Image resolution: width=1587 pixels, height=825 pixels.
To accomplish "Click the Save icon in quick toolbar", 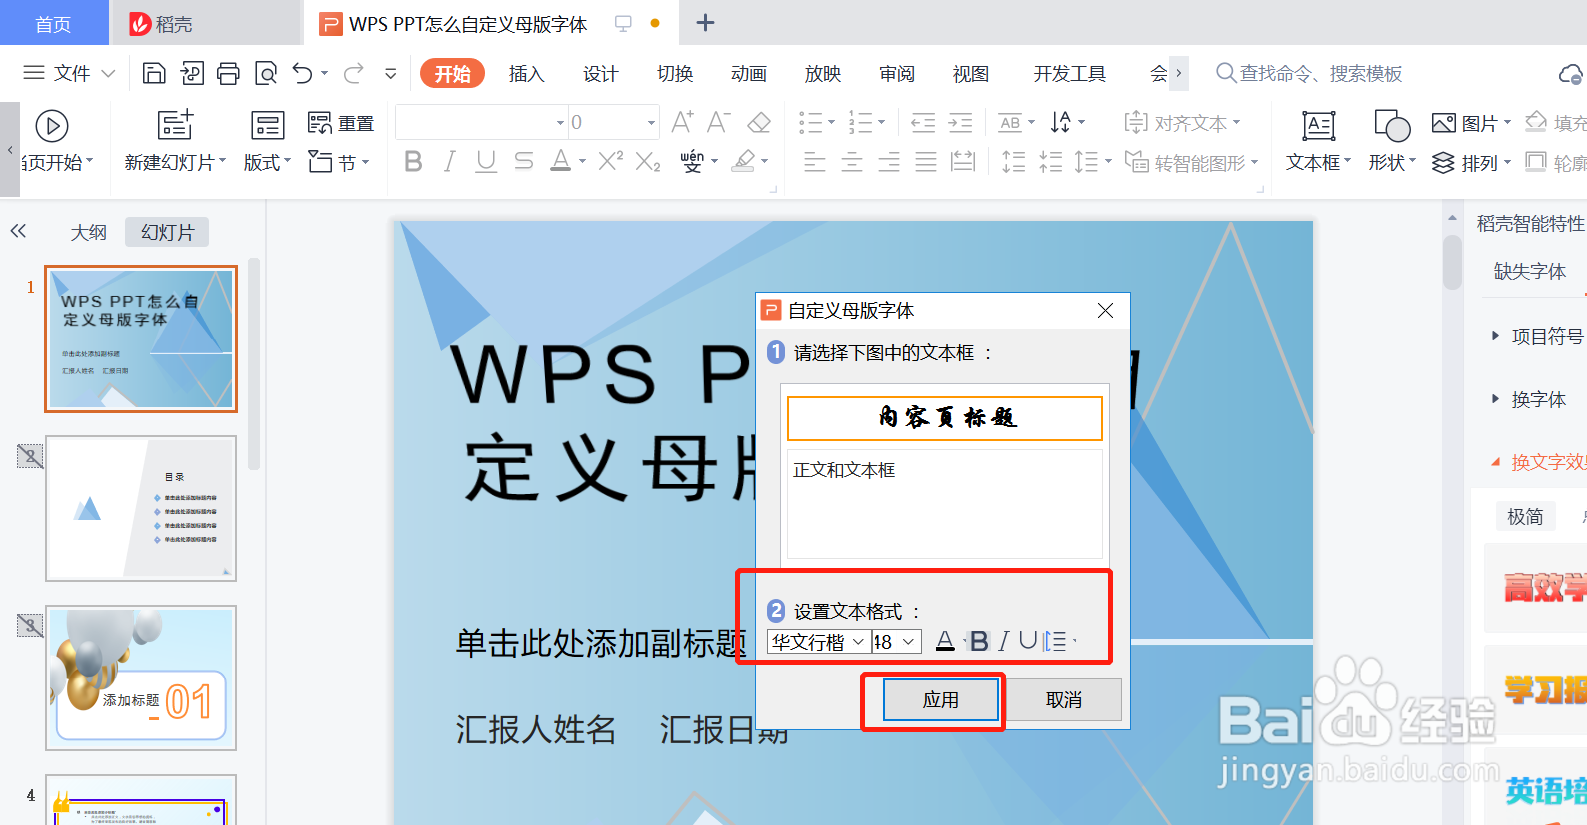I will coord(154,73).
